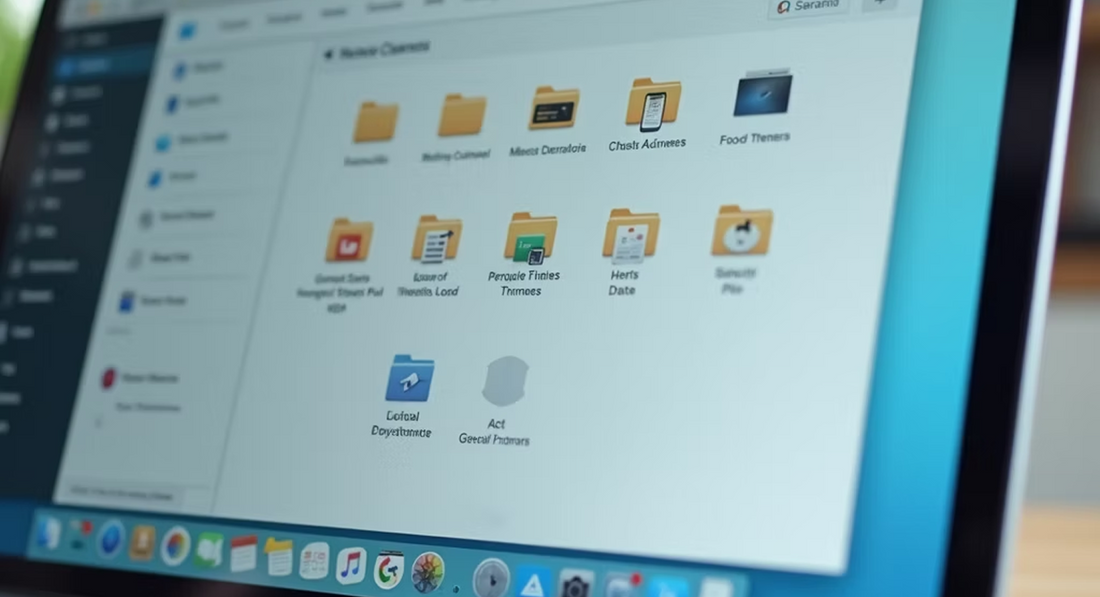
Task: Open the Laae of Theeatla Lond folder
Action: pyautogui.click(x=436, y=239)
